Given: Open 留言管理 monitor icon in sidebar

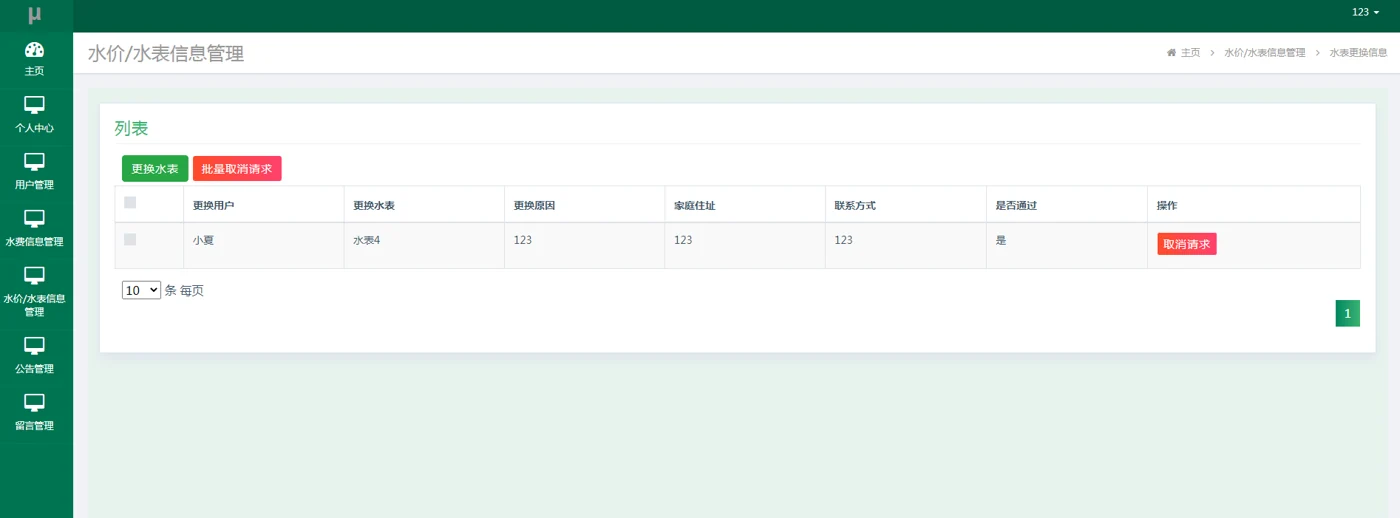Looking at the screenshot, I should [x=35, y=403].
